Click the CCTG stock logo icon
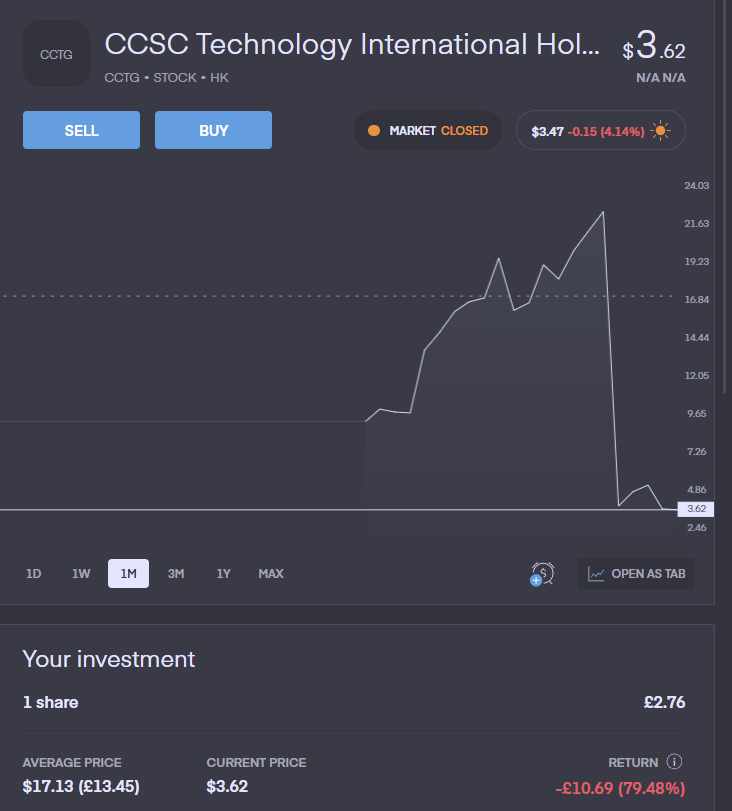The width and height of the screenshot is (732, 811). pos(56,54)
